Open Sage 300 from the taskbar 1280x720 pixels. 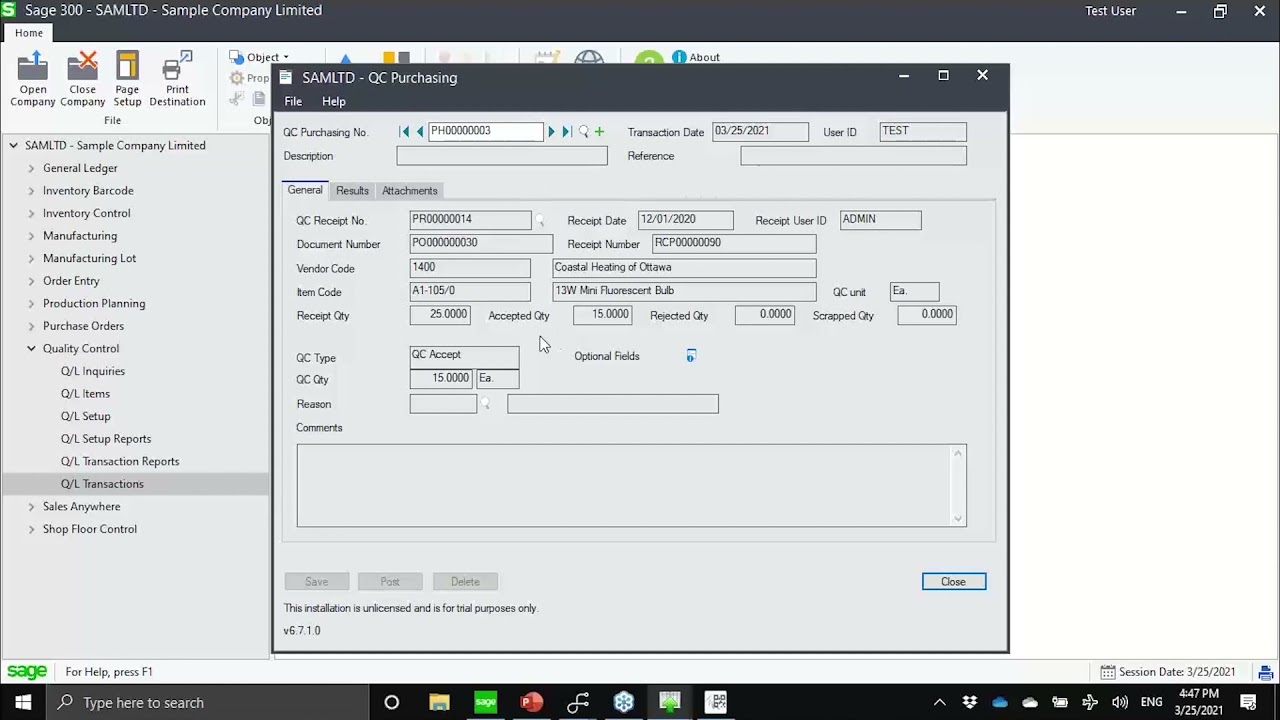tap(485, 702)
